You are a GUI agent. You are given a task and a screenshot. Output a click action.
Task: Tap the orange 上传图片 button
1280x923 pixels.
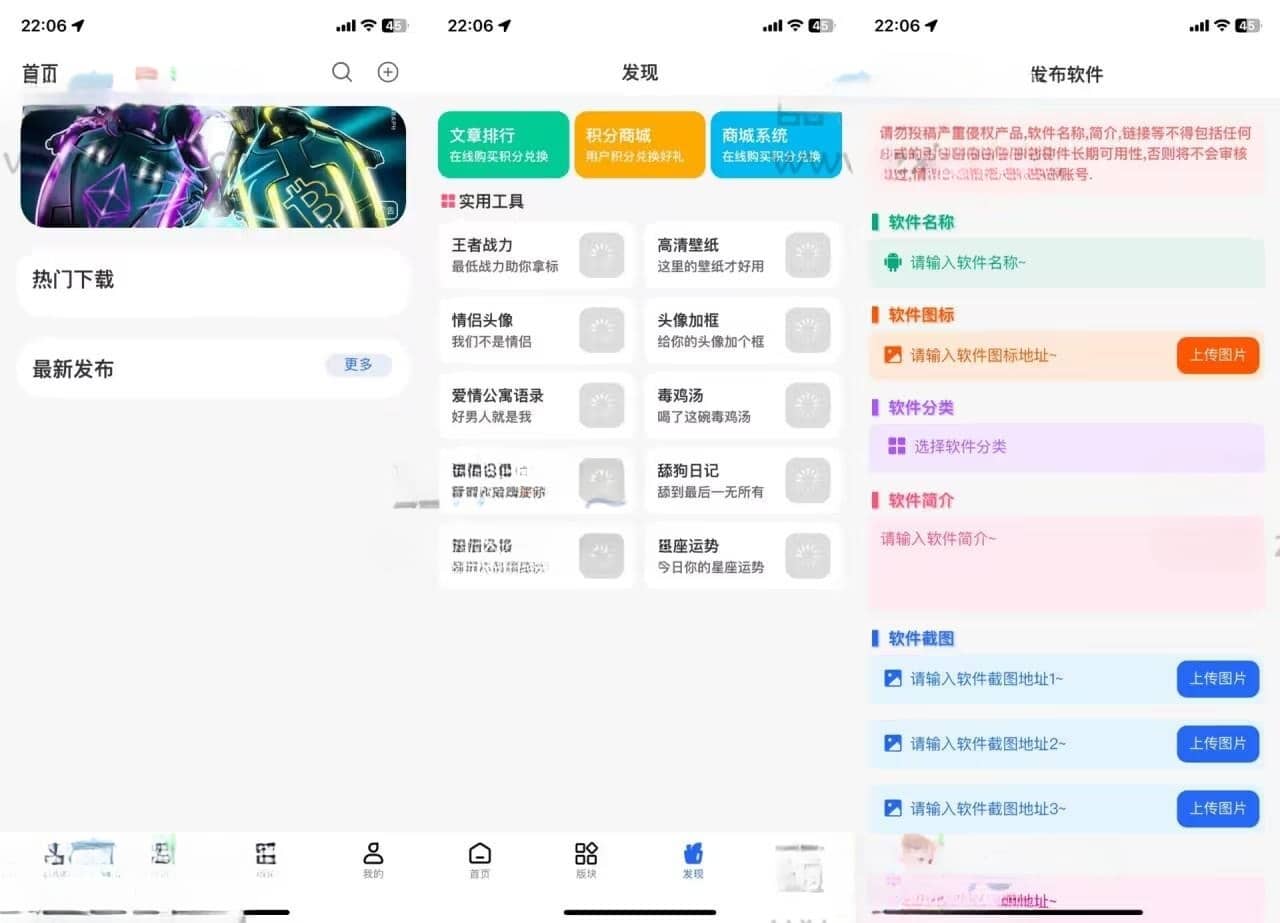(x=1218, y=355)
